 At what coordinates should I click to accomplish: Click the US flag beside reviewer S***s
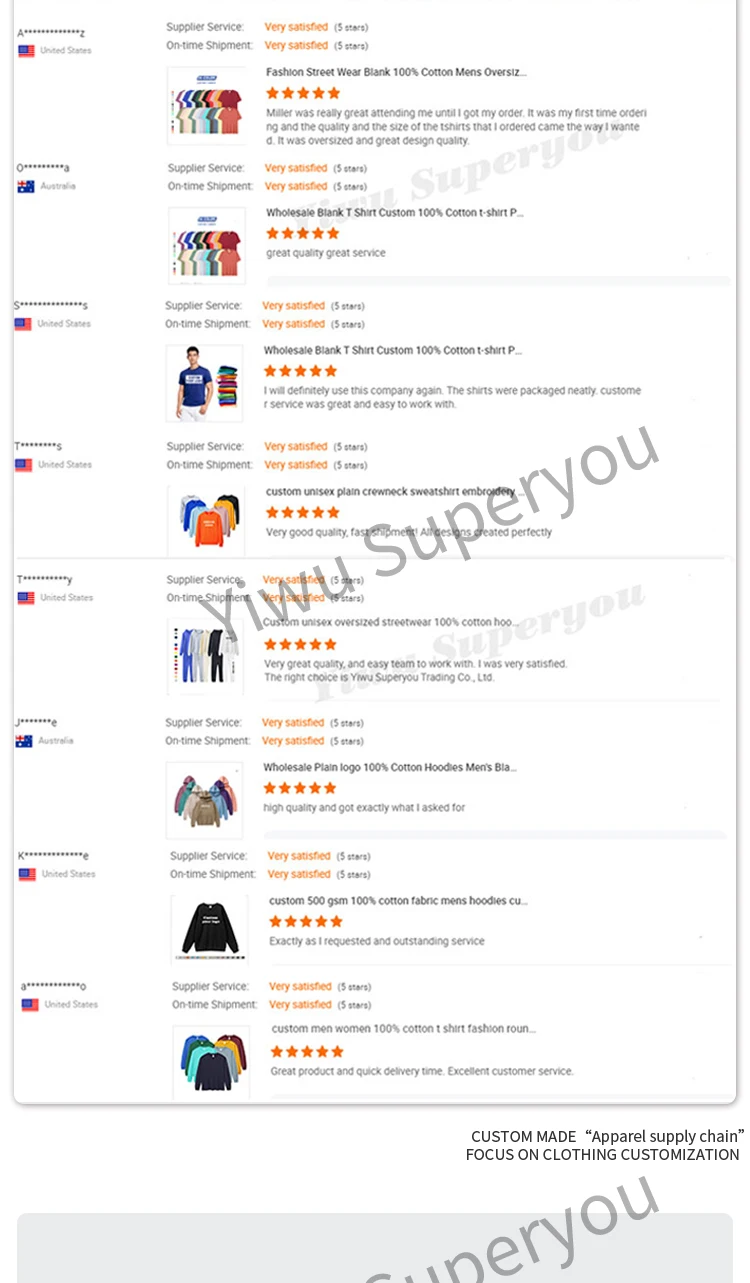[23, 324]
